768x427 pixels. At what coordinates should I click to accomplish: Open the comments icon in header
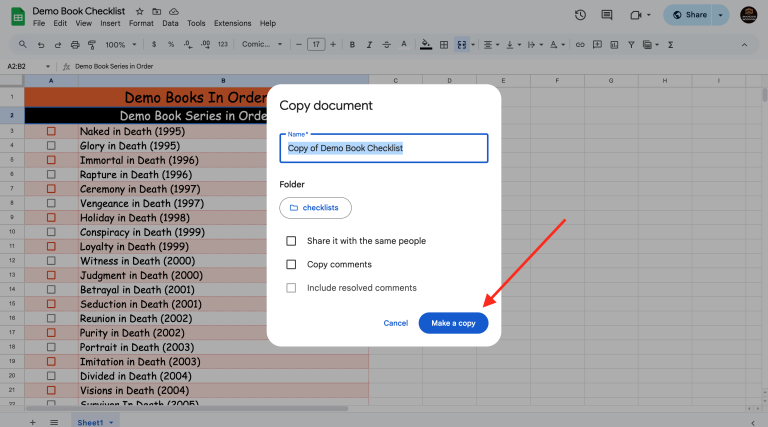[609, 15]
